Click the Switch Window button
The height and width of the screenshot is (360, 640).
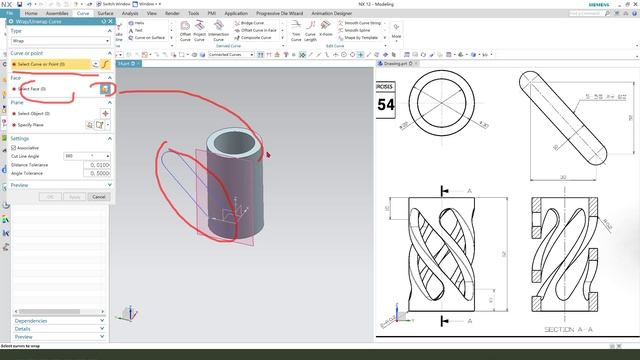pyautogui.click(x=113, y=4)
